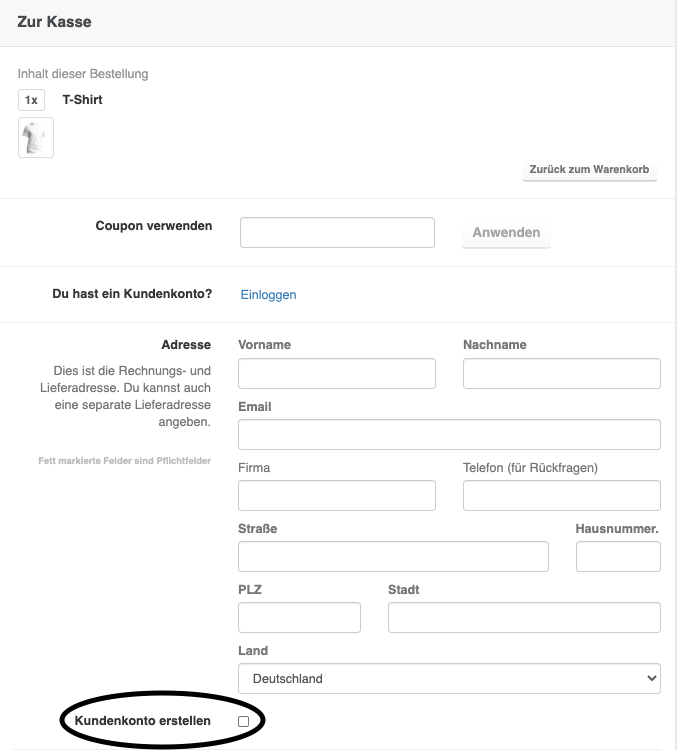677x750 pixels.
Task: Tick the Kundenkonto erstellen checkbox
Action: click(244, 721)
